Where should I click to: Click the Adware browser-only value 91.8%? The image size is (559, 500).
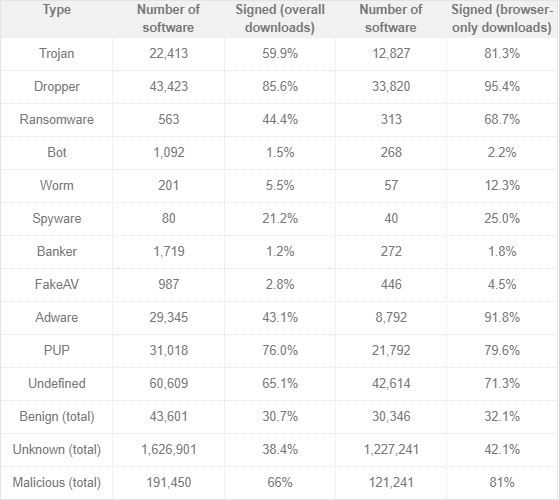502,318
